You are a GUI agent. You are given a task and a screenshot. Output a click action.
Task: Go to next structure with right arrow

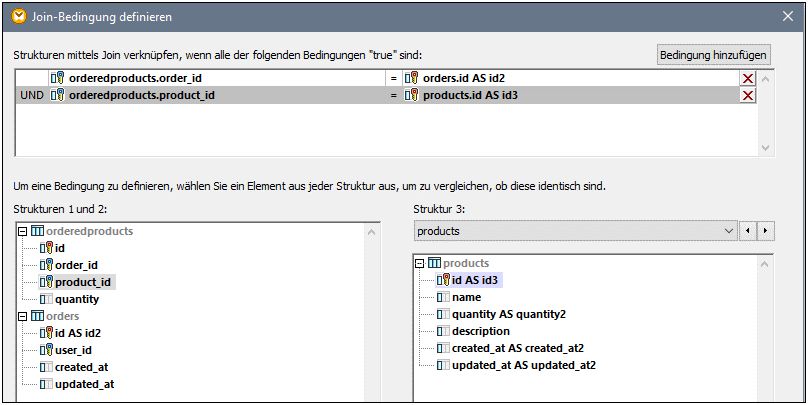click(x=766, y=231)
